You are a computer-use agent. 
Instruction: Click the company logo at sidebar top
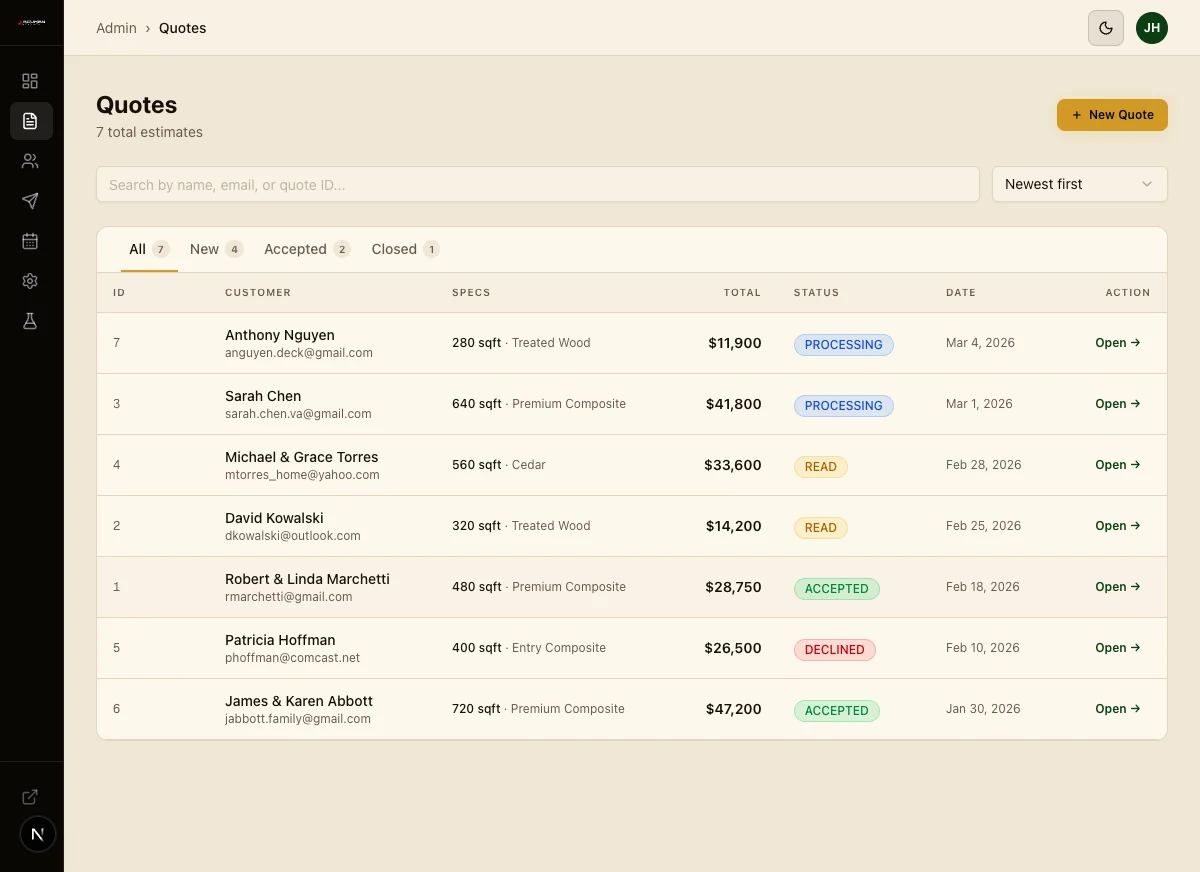(x=31, y=21)
